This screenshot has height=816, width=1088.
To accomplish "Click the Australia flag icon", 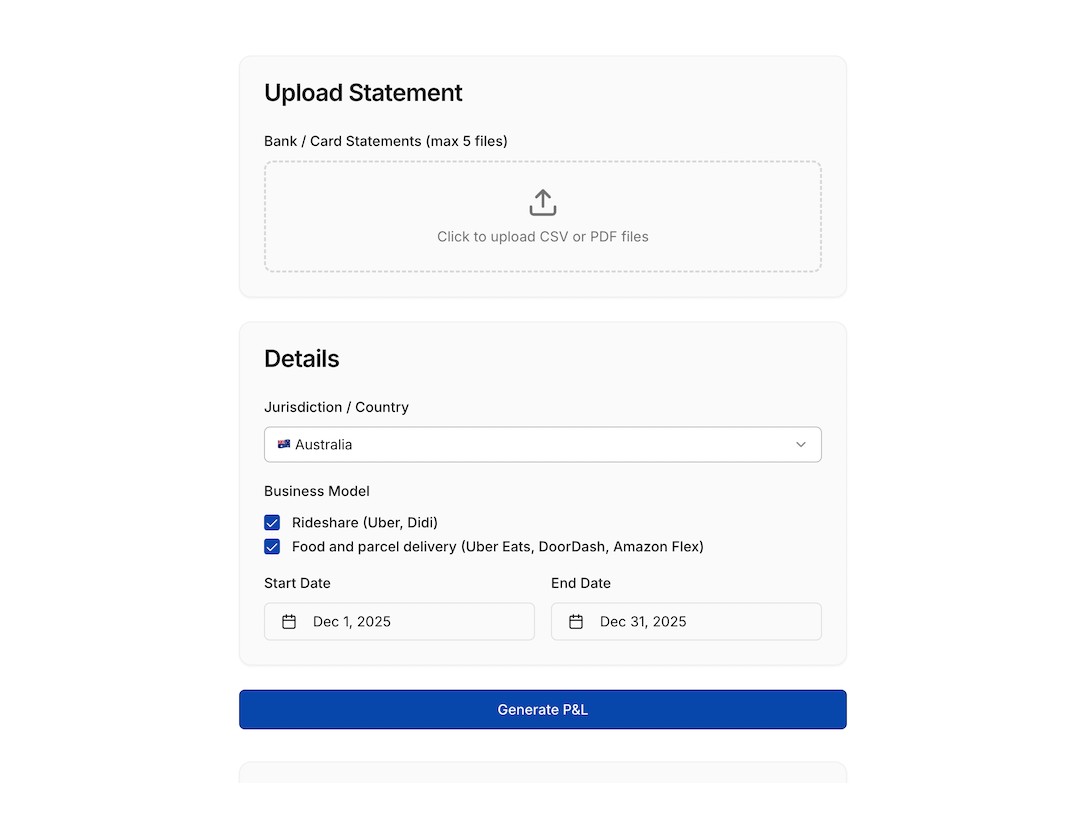I will (284, 445).
